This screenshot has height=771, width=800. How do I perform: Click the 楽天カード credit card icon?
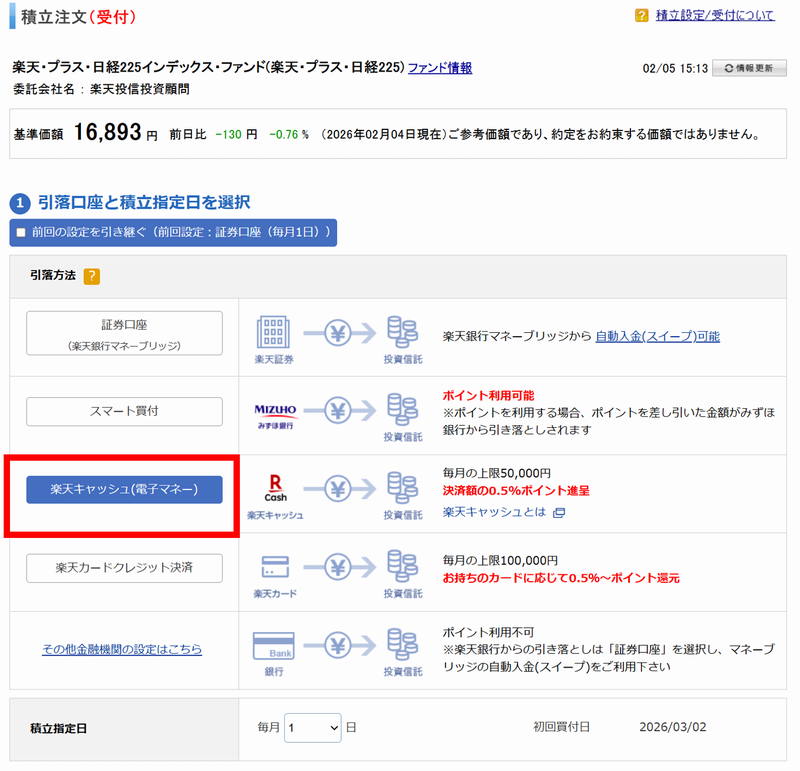click(x=274, y=567)
